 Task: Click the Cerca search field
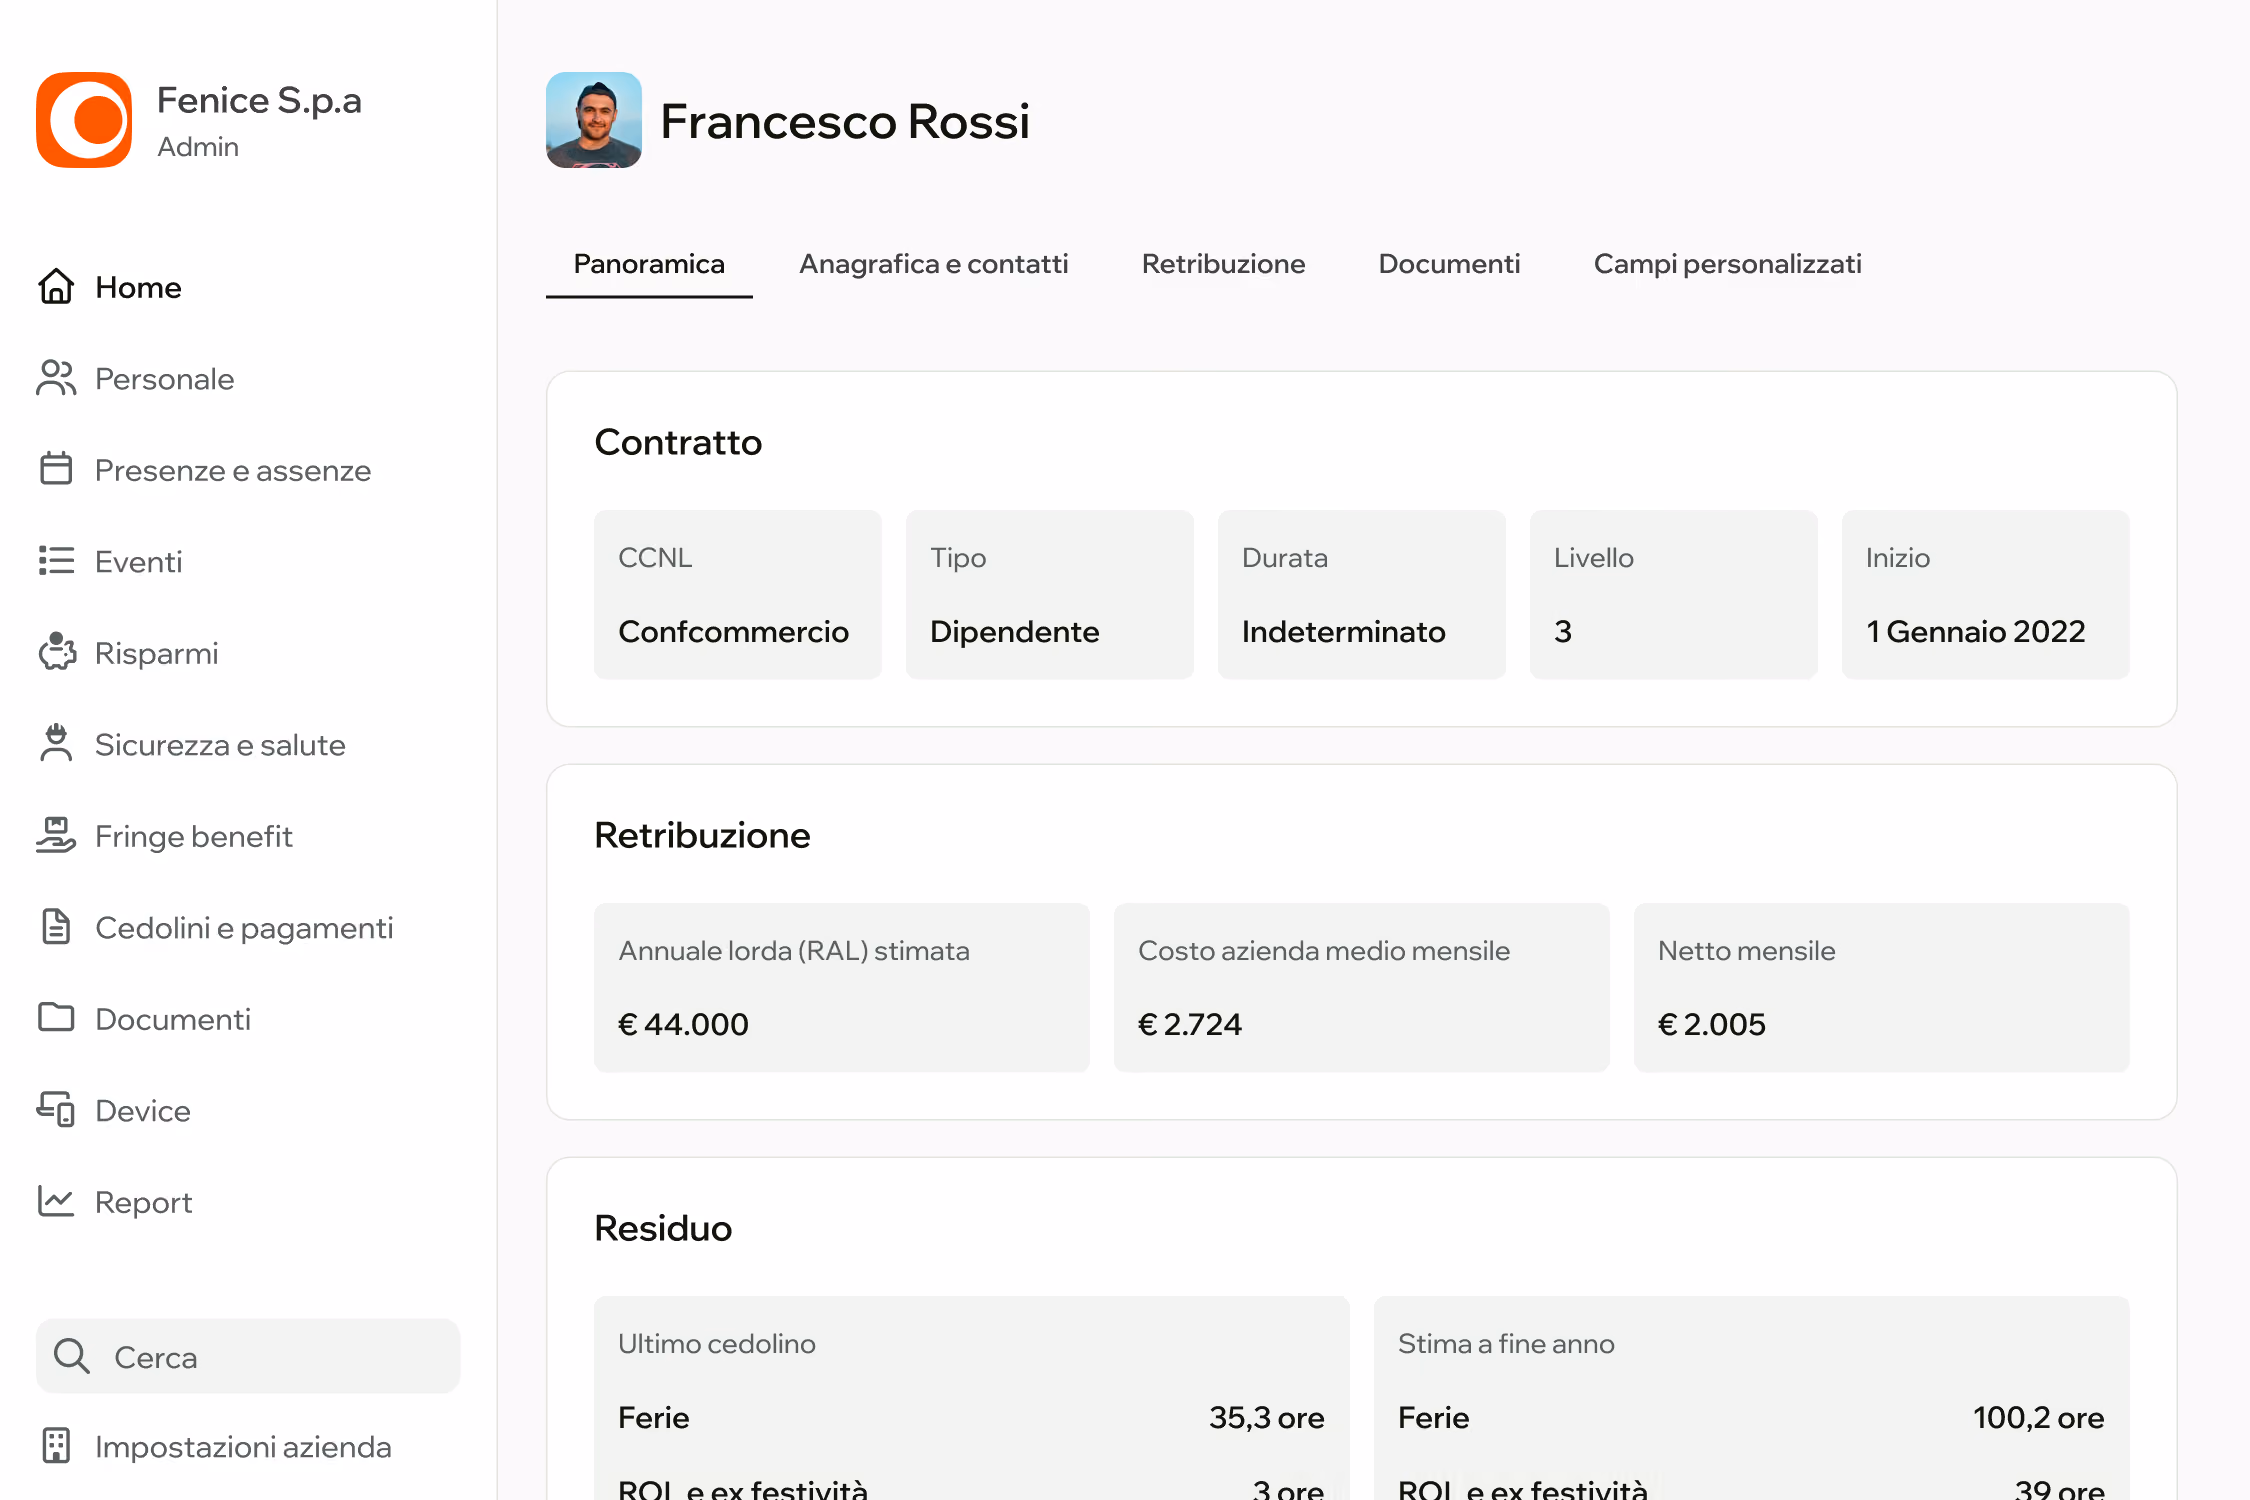click(248, 1356)
